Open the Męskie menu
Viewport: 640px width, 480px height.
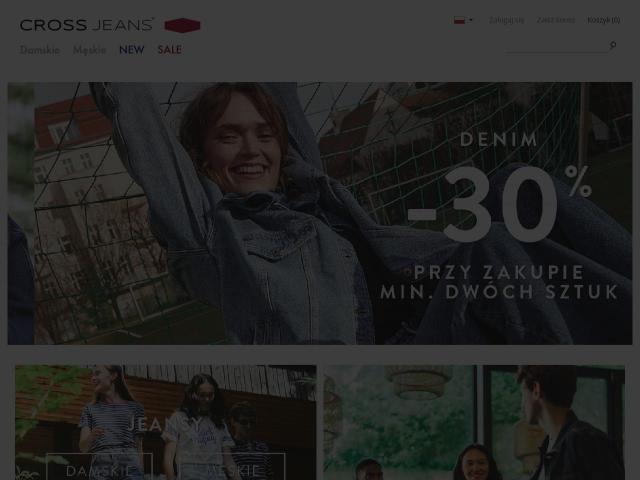pyautogui.click(x=89, y=50)
